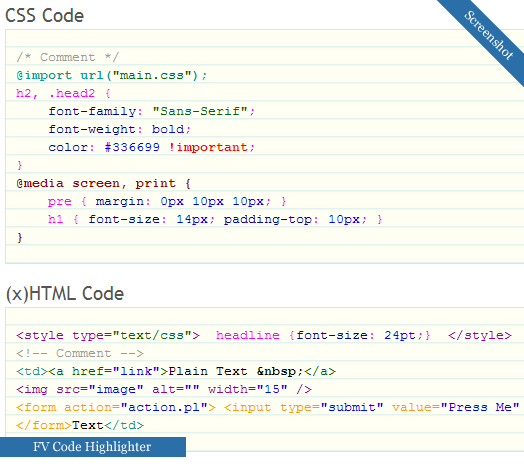Click the '@import url("main.css");' line
Screen dimensions: 524x469
(112, 75)
